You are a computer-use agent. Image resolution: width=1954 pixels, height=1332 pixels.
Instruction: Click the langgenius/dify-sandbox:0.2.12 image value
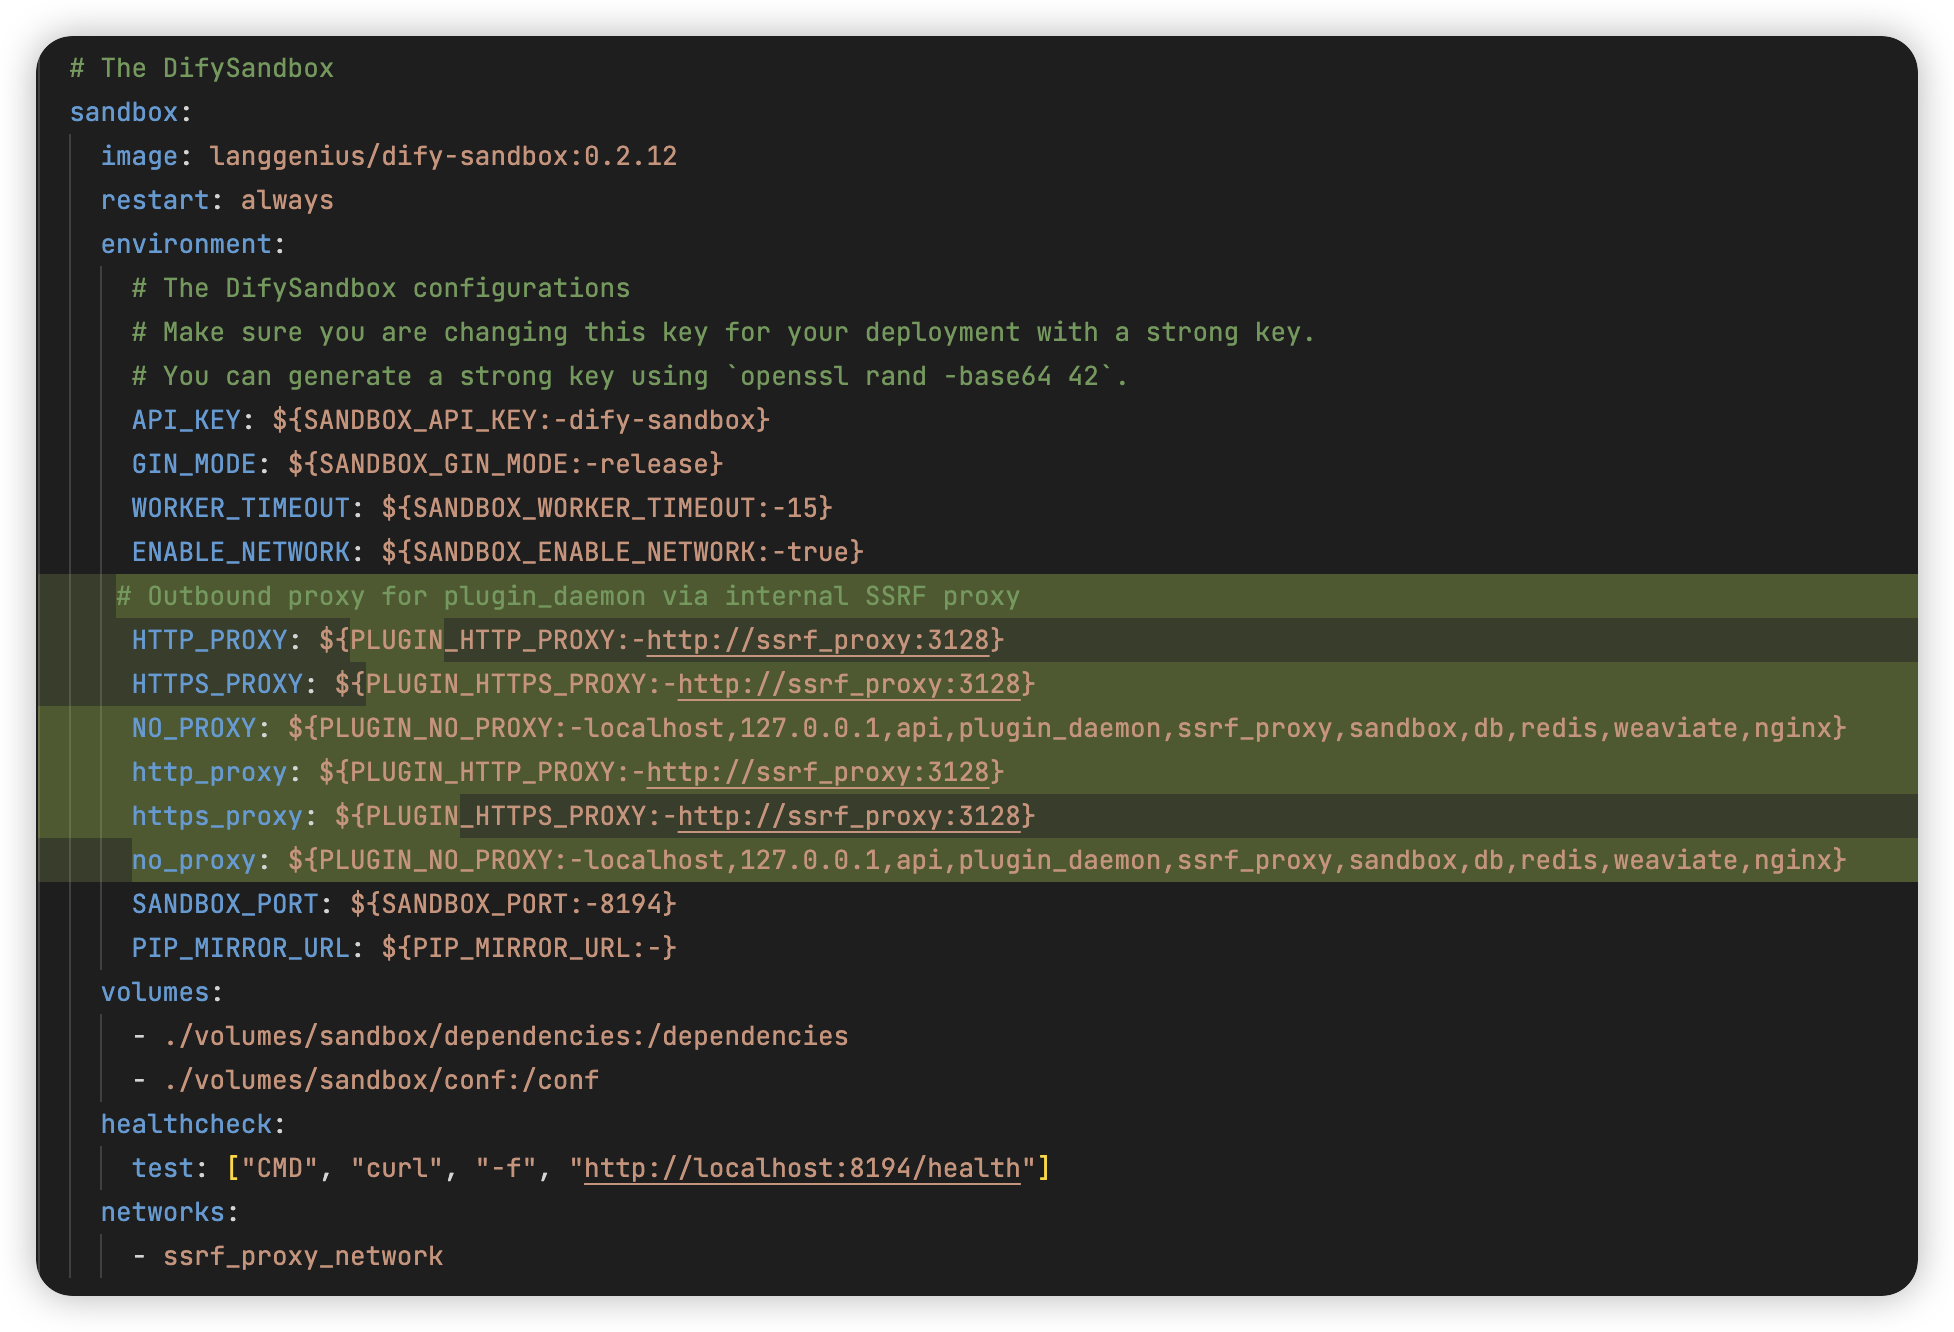coord(443,156)
